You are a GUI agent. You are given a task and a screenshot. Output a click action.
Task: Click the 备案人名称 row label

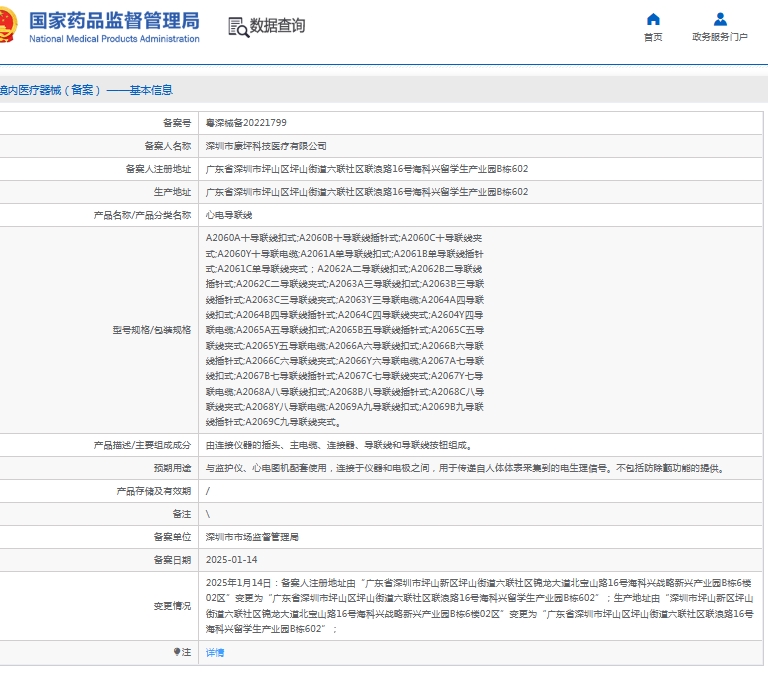[168, 146]
